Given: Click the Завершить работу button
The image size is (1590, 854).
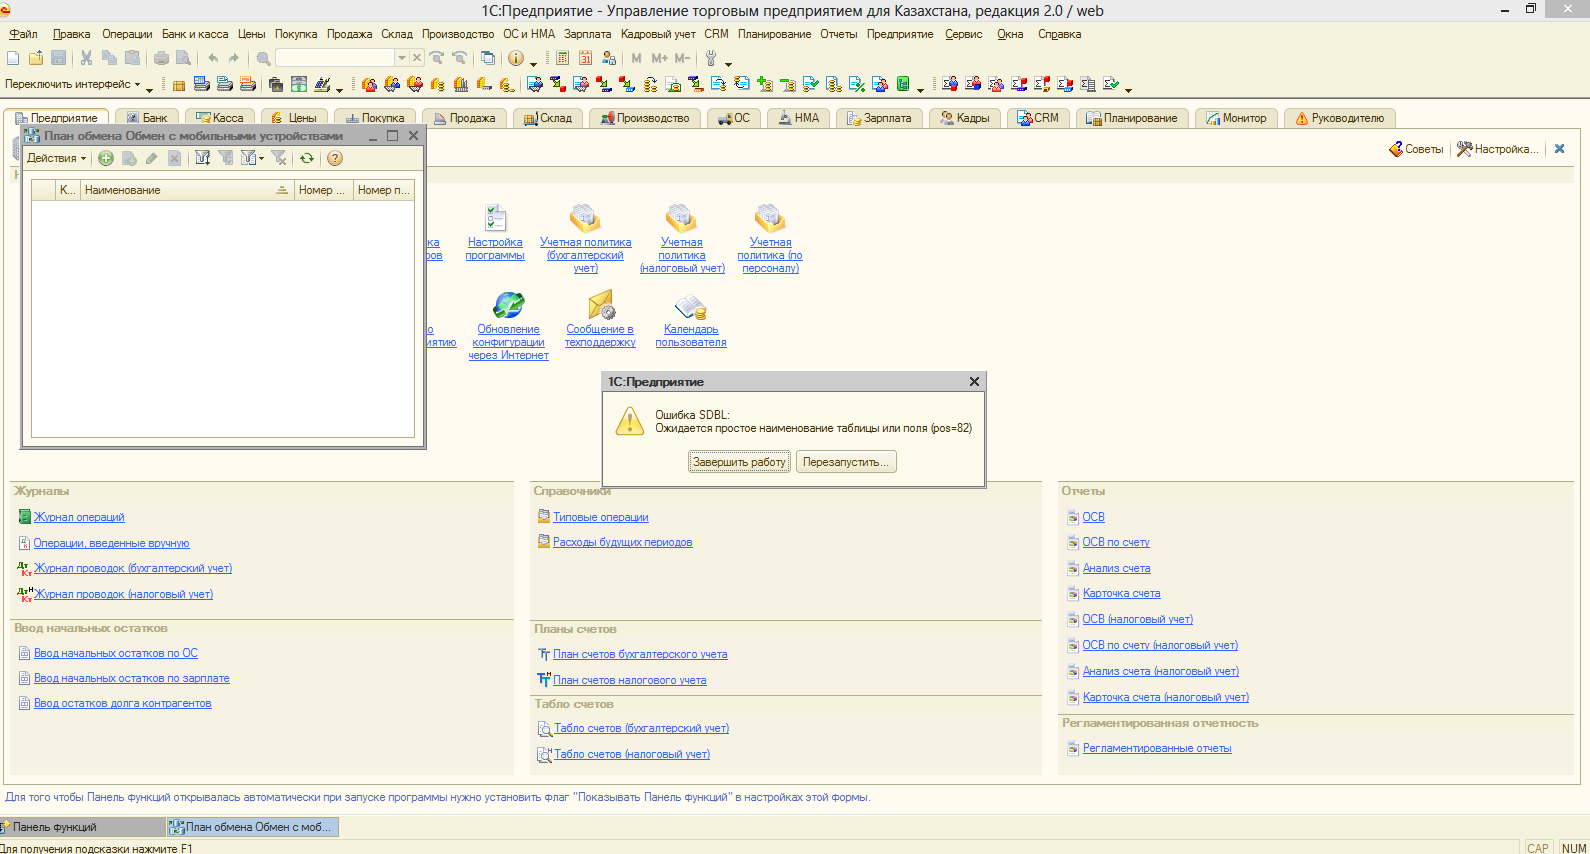Looking at the screenshot, I should pyautogui.click(x=739, y=462).
